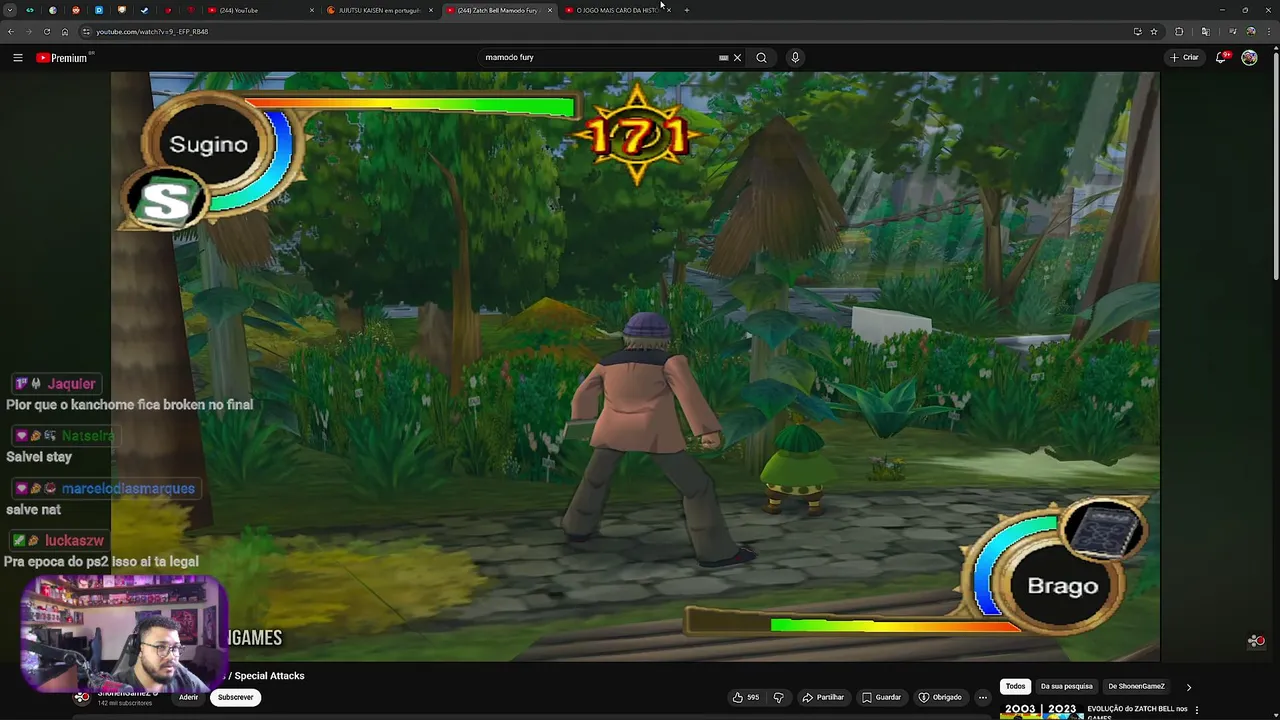Clear the search box with X
The image size is (1280, 720).
point(737,57)
